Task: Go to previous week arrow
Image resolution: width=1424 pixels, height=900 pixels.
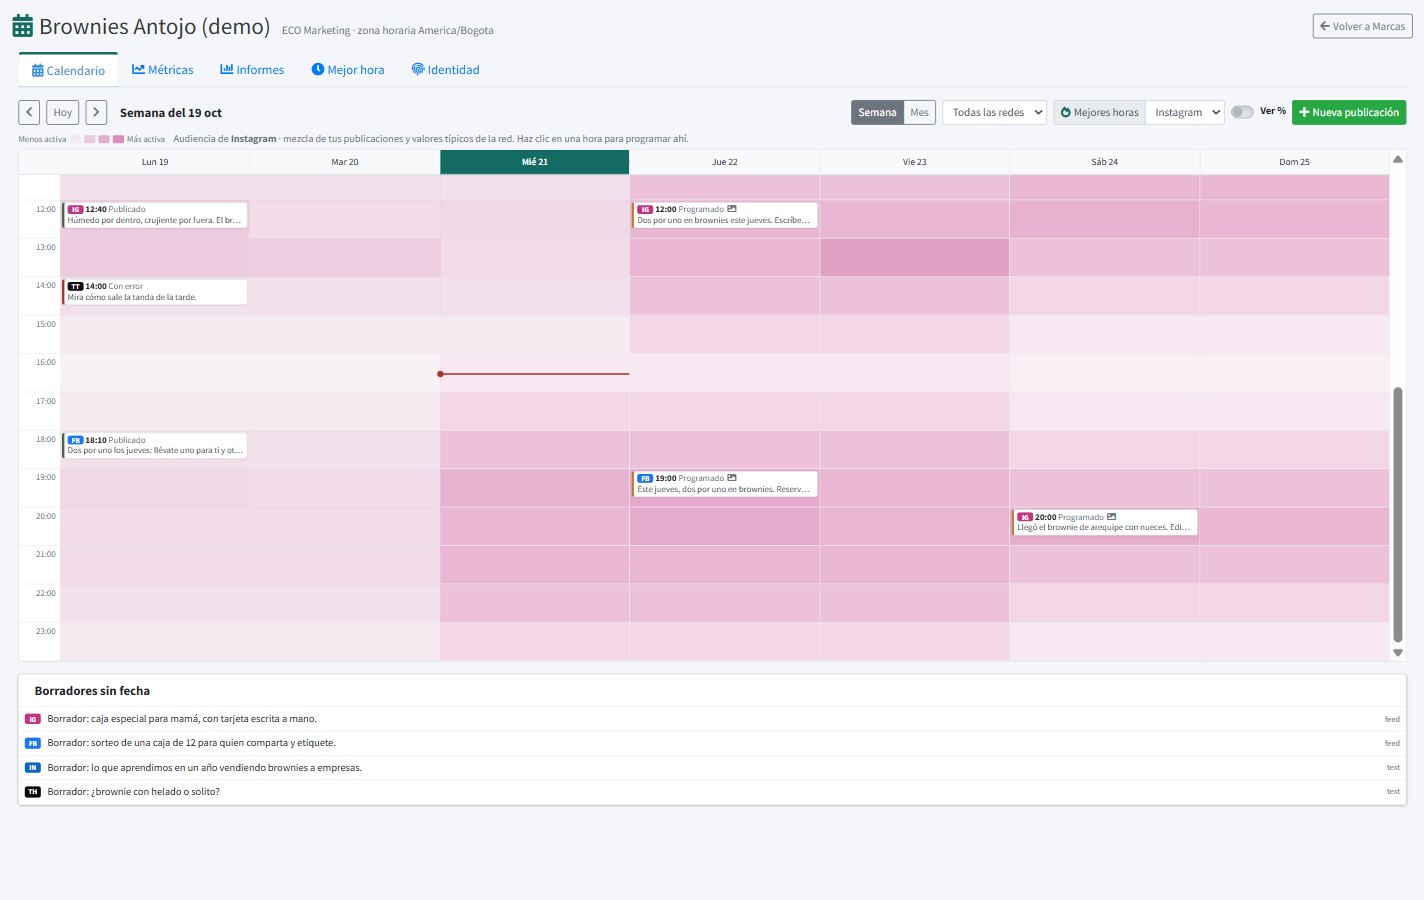Action: point(29,112)
